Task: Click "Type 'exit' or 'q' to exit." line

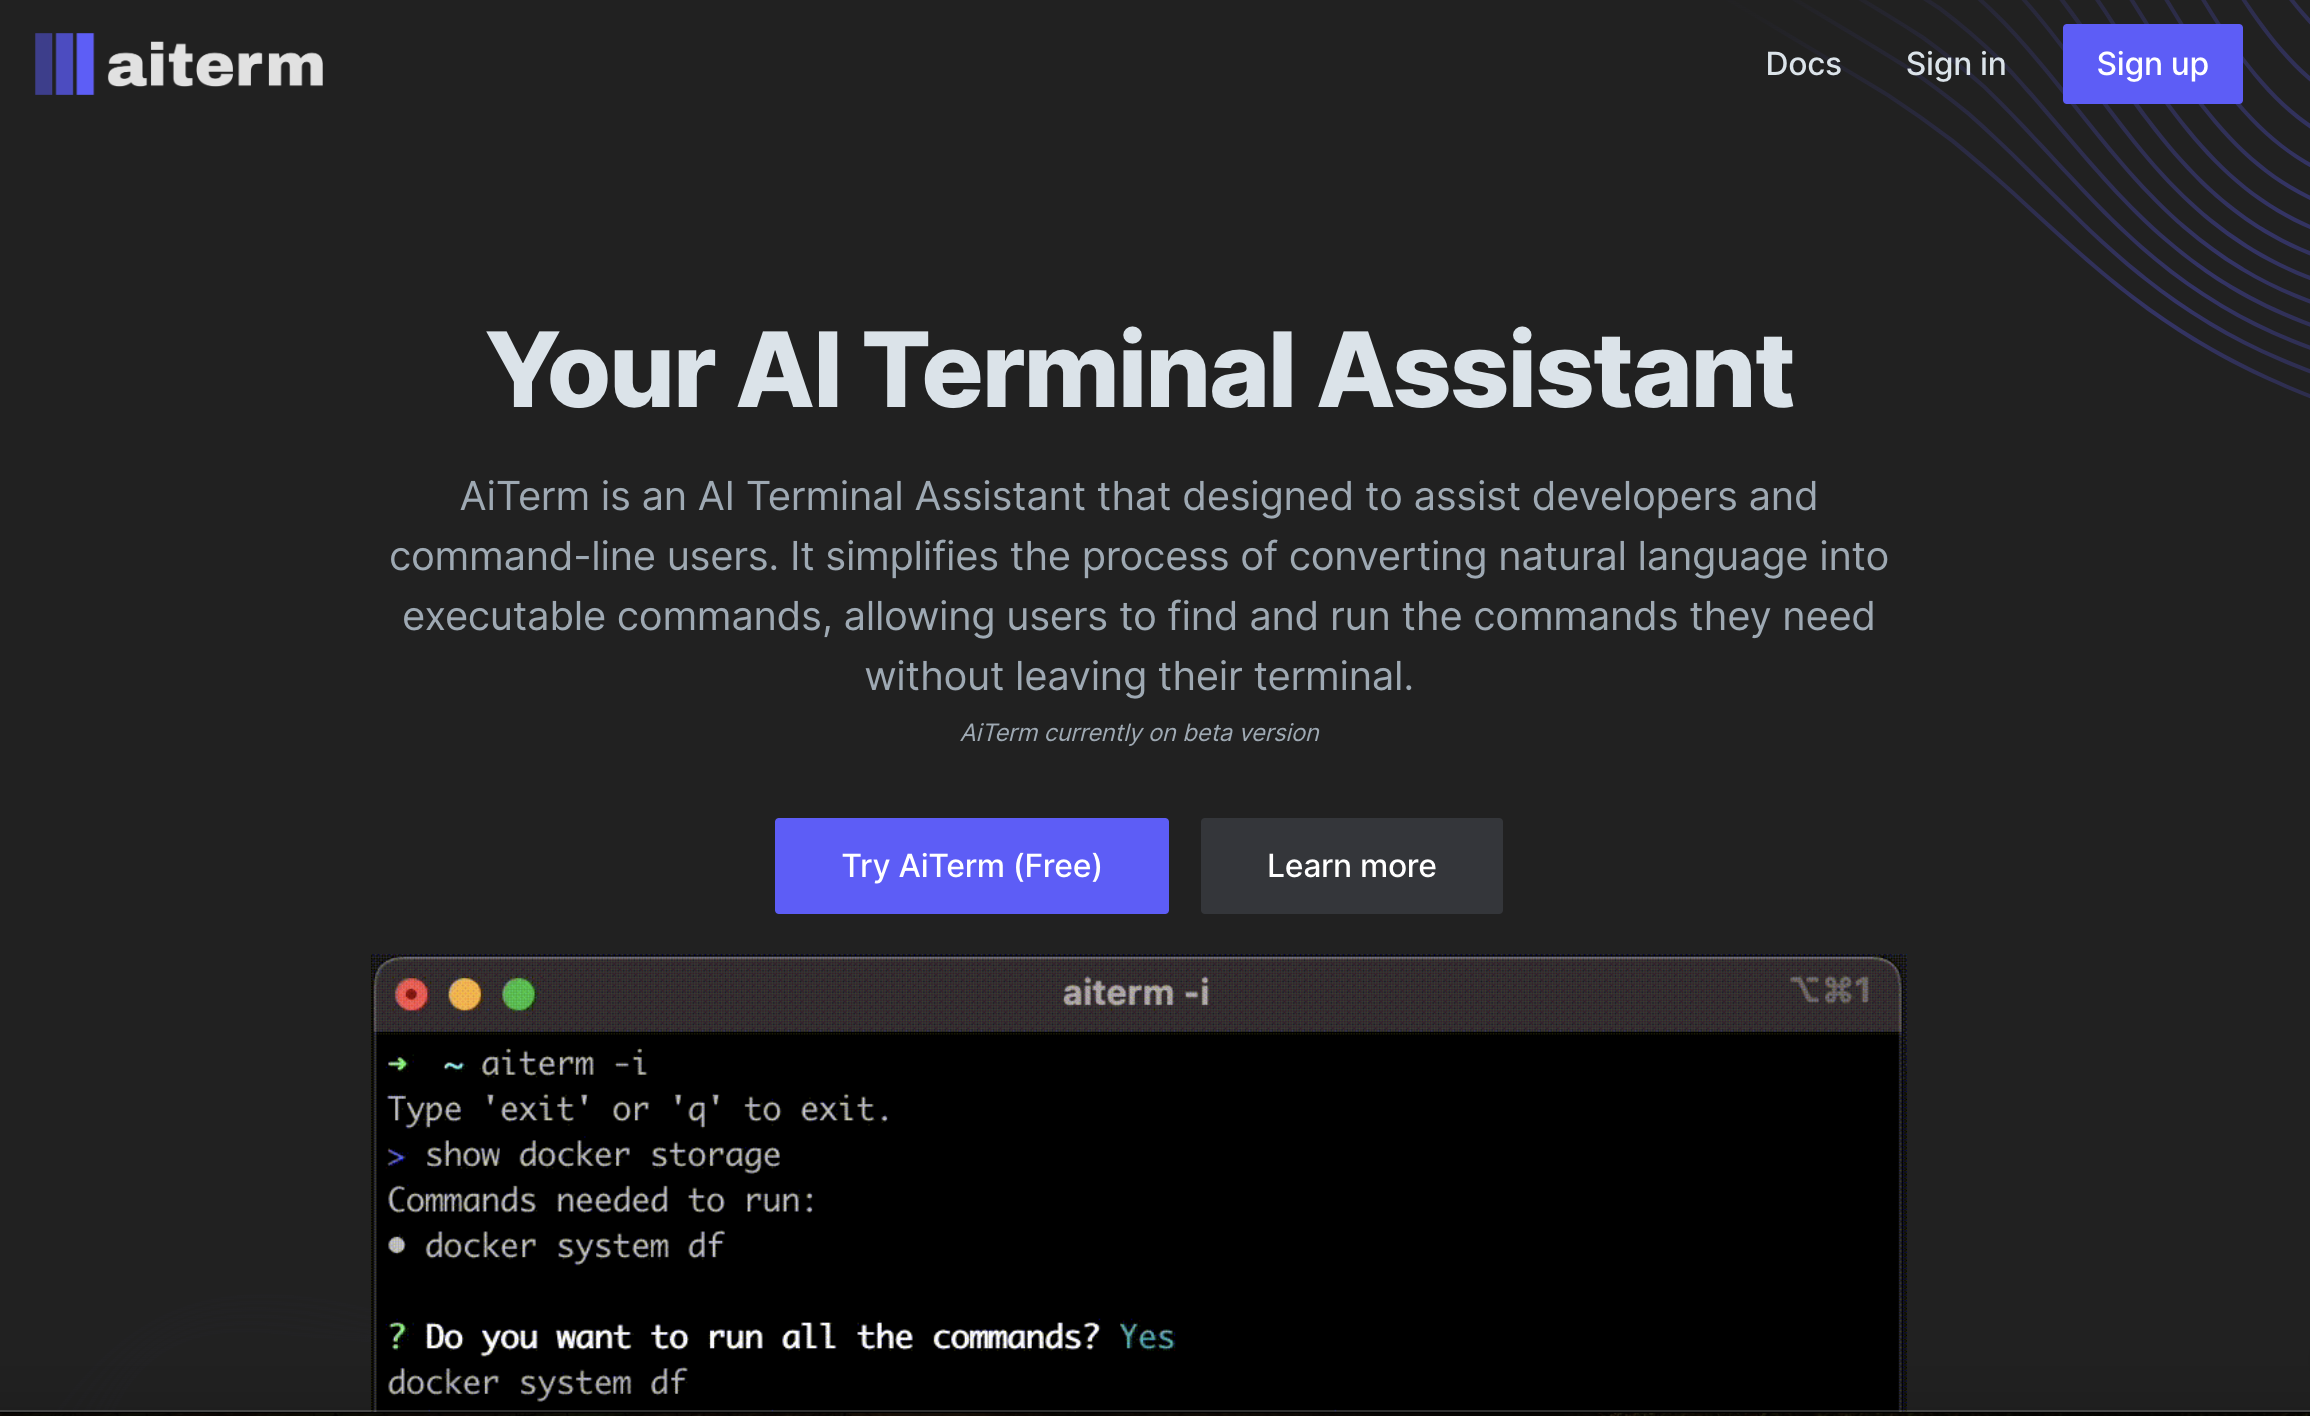Action: tap(638, 1109)
